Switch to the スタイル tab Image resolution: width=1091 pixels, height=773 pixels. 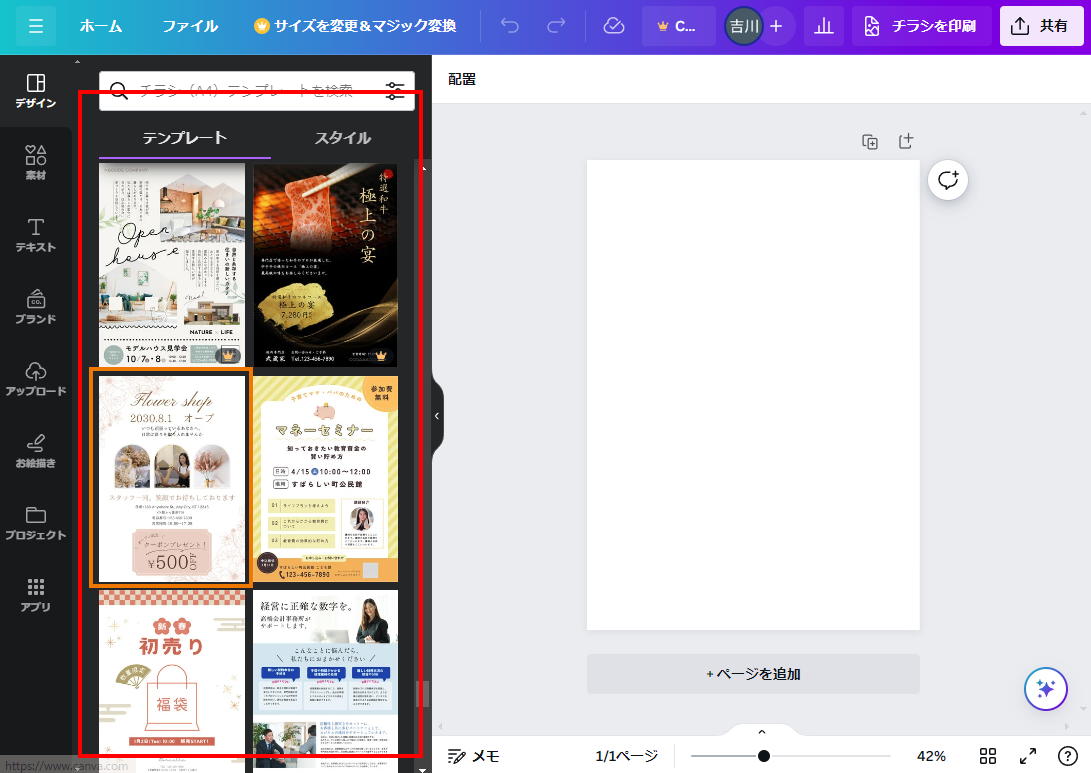343,138
